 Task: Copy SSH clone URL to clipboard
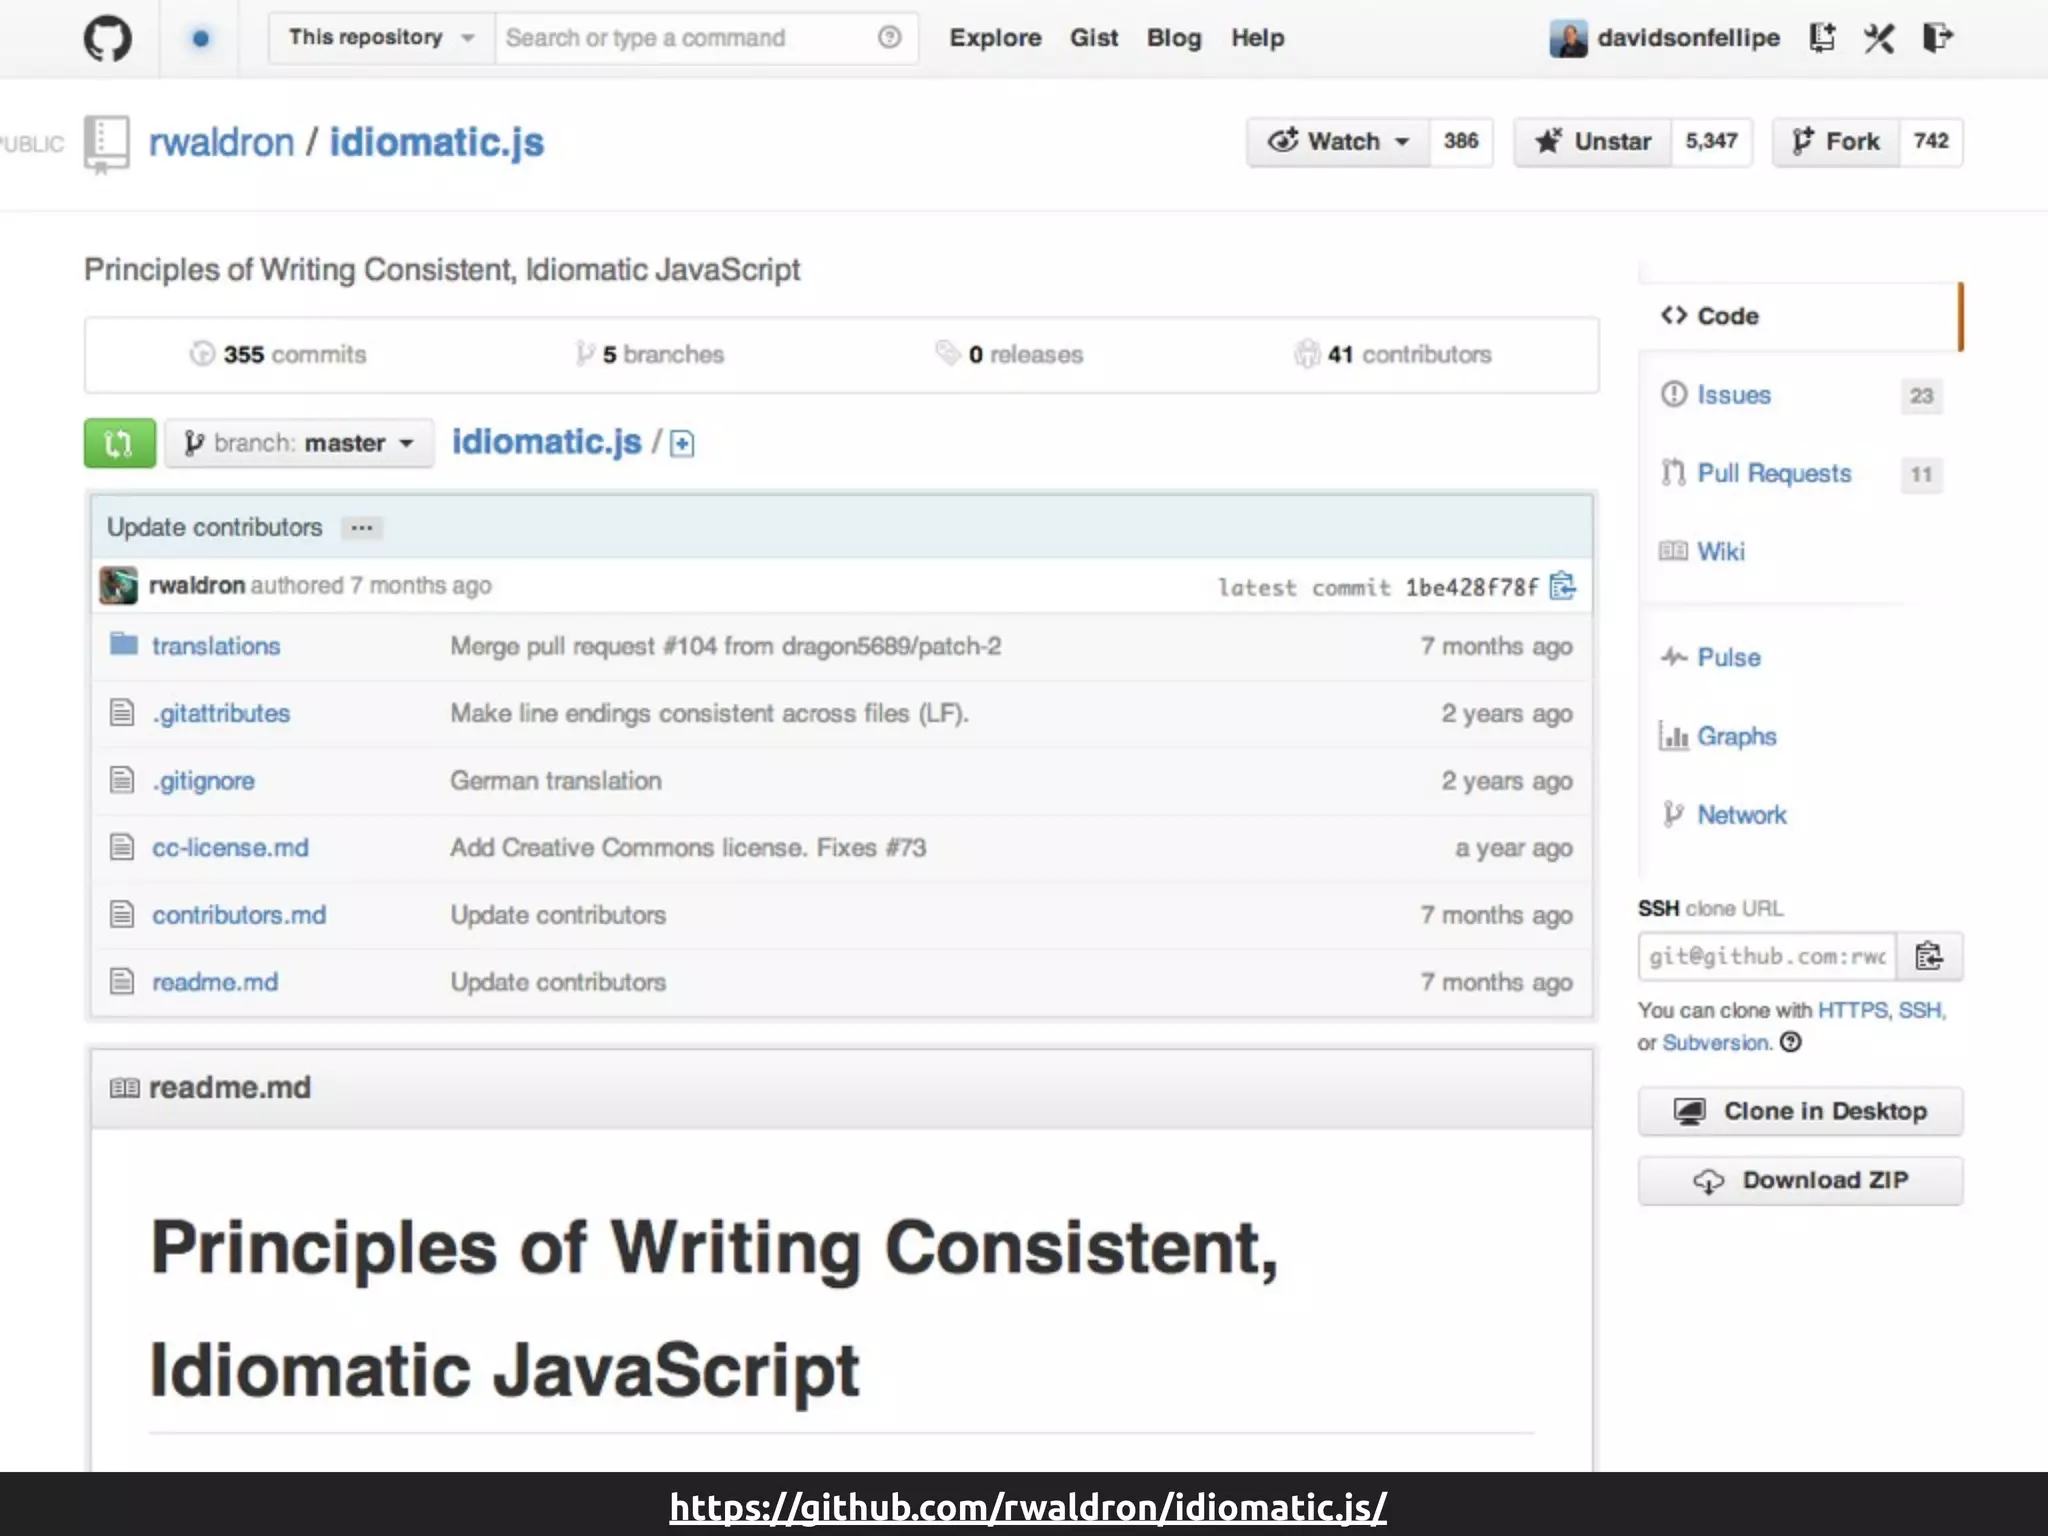(x=1929, y=956)
